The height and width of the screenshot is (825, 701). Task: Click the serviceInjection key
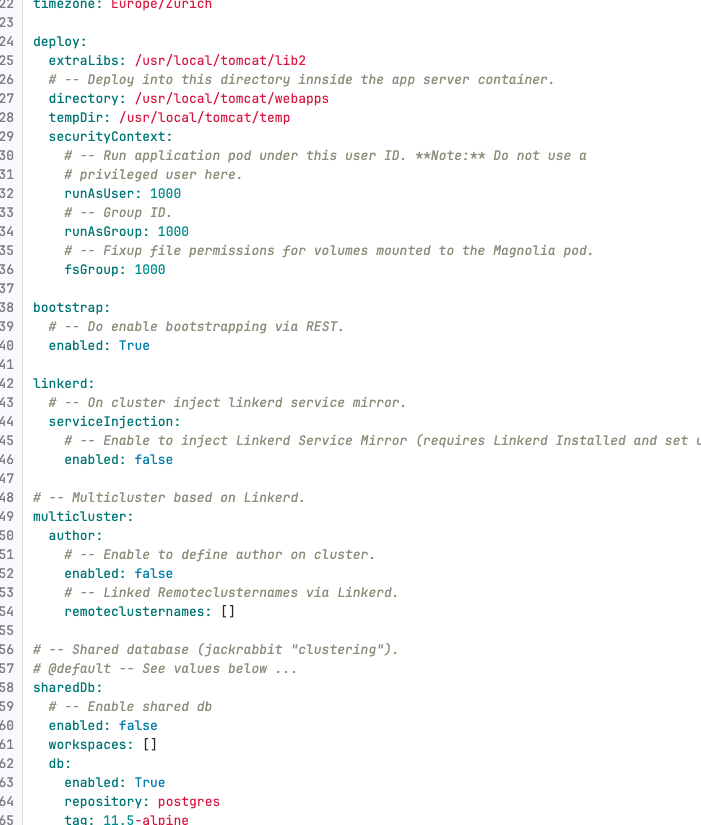pyautogui.click(x=112, y=422)
